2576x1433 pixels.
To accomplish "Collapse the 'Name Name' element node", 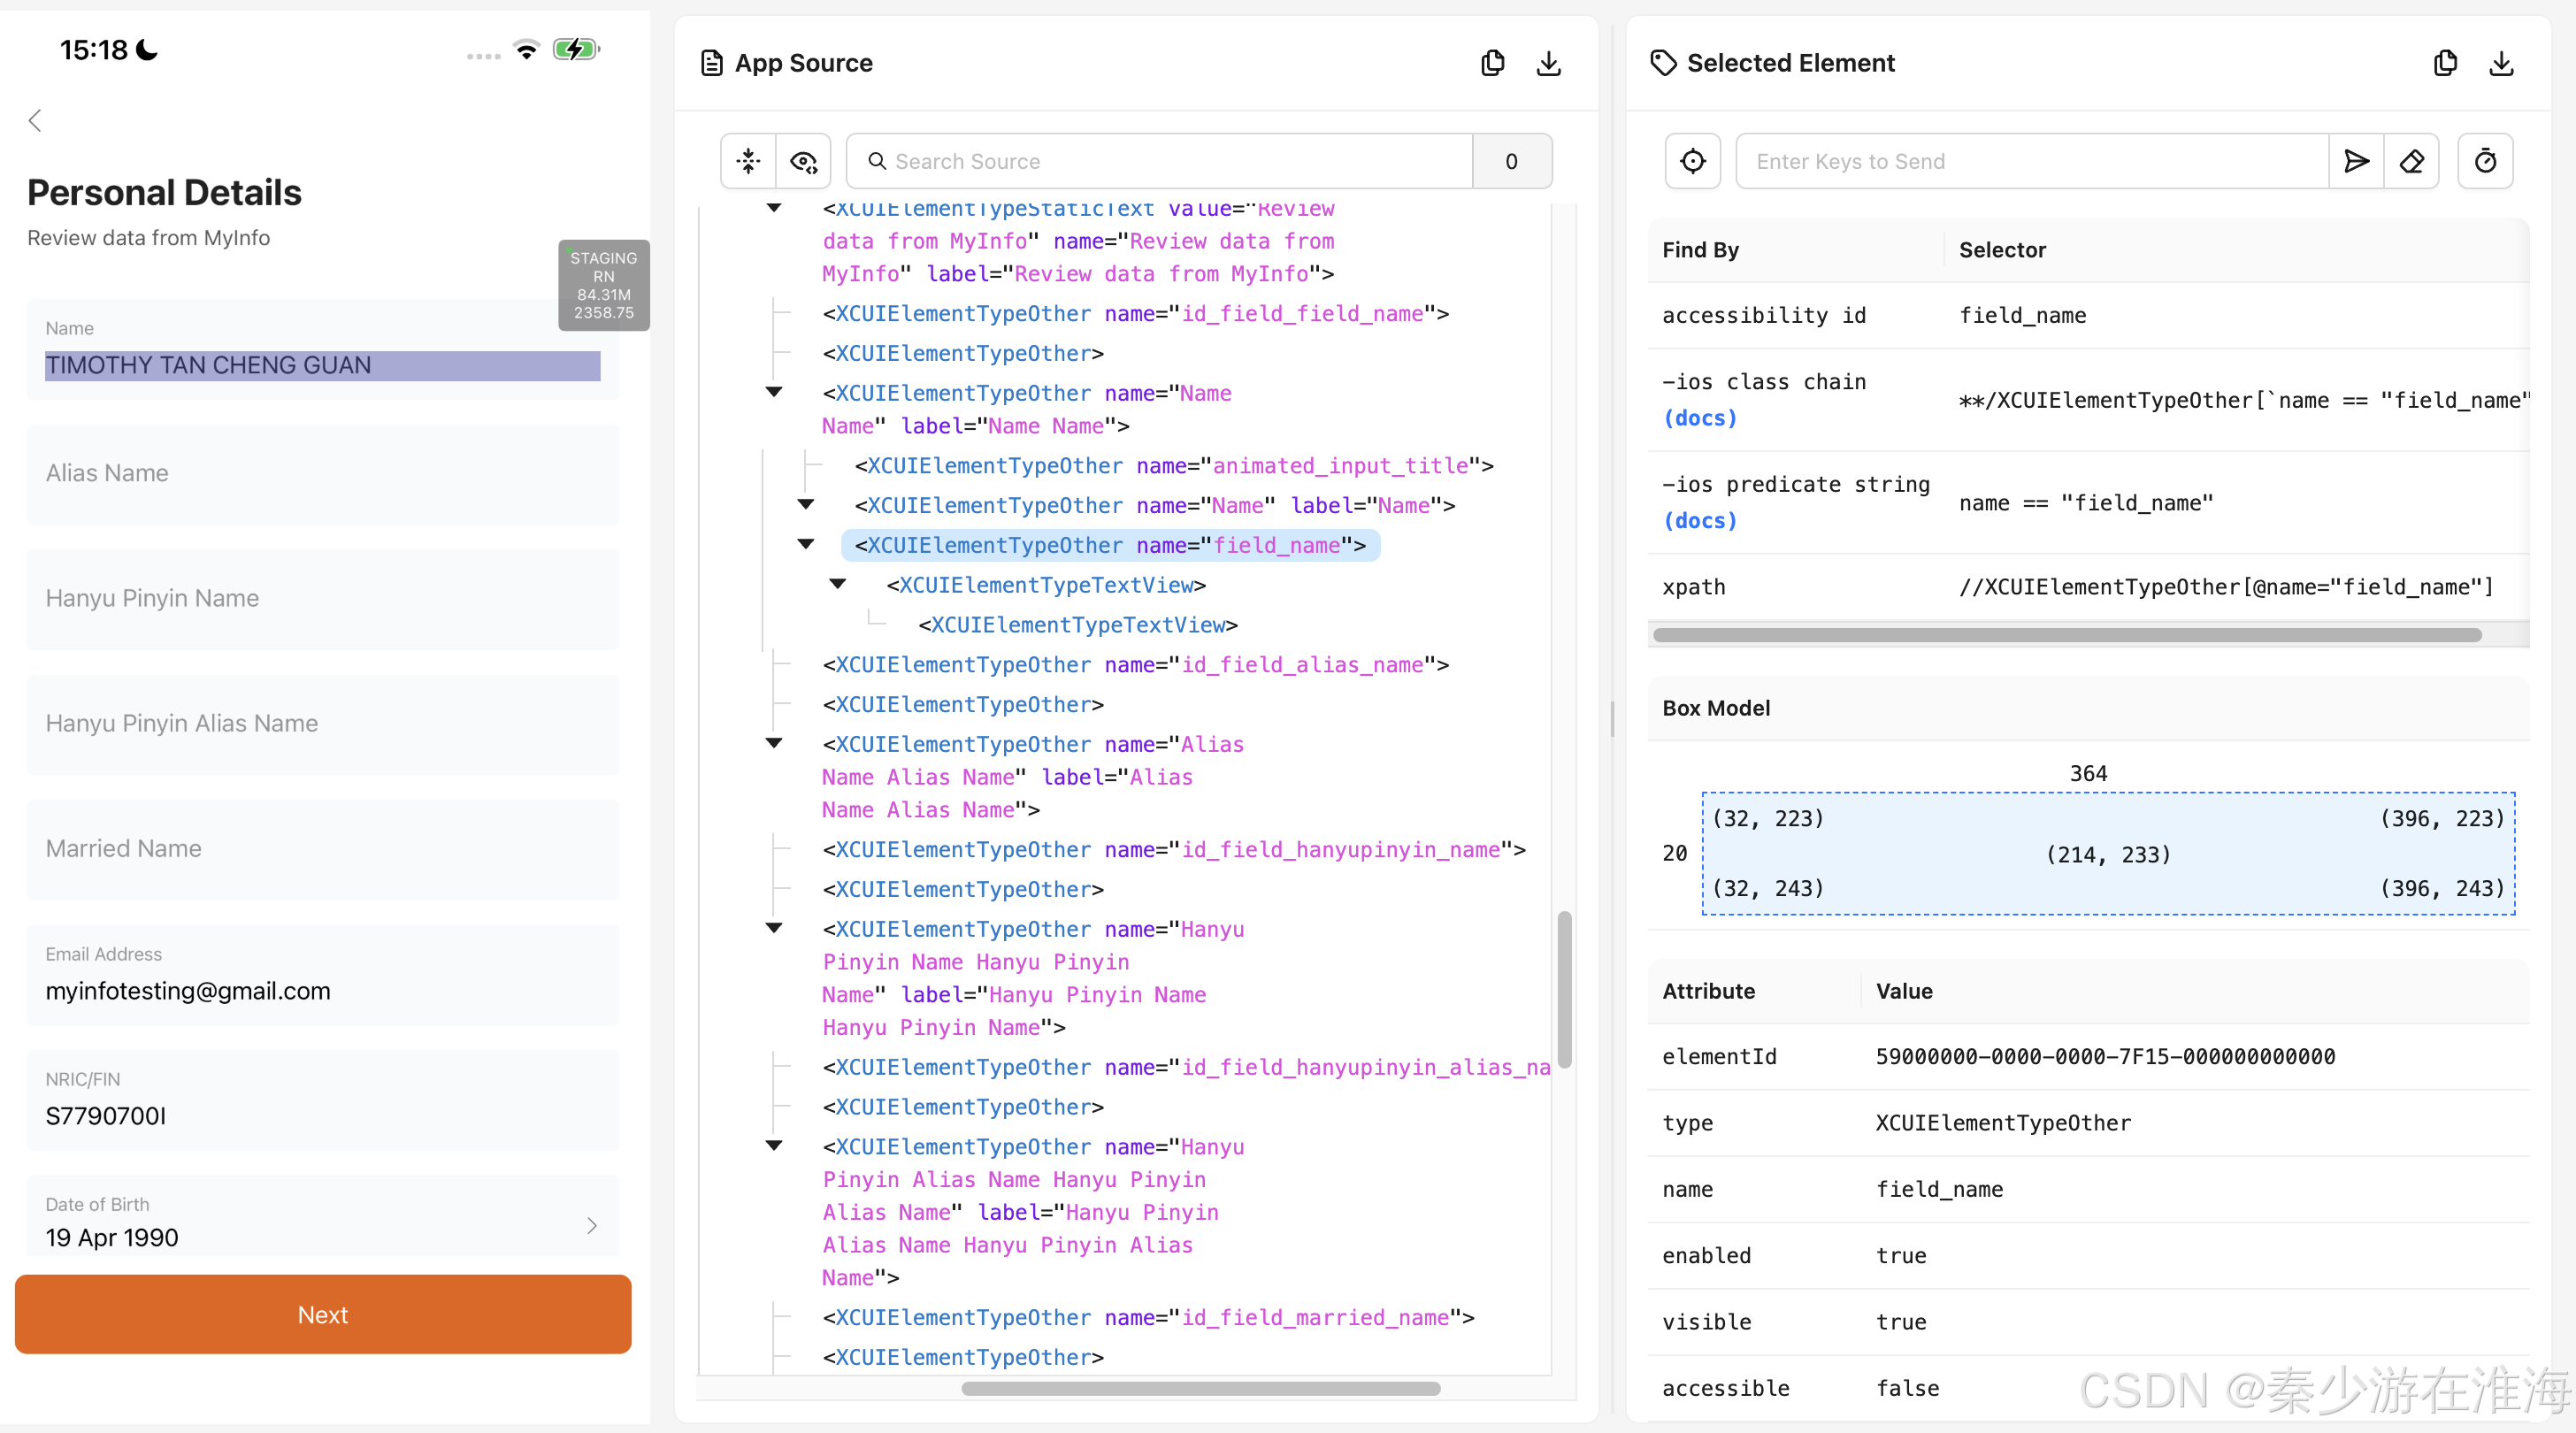I will pyautogui.click(x=774, y=392).
